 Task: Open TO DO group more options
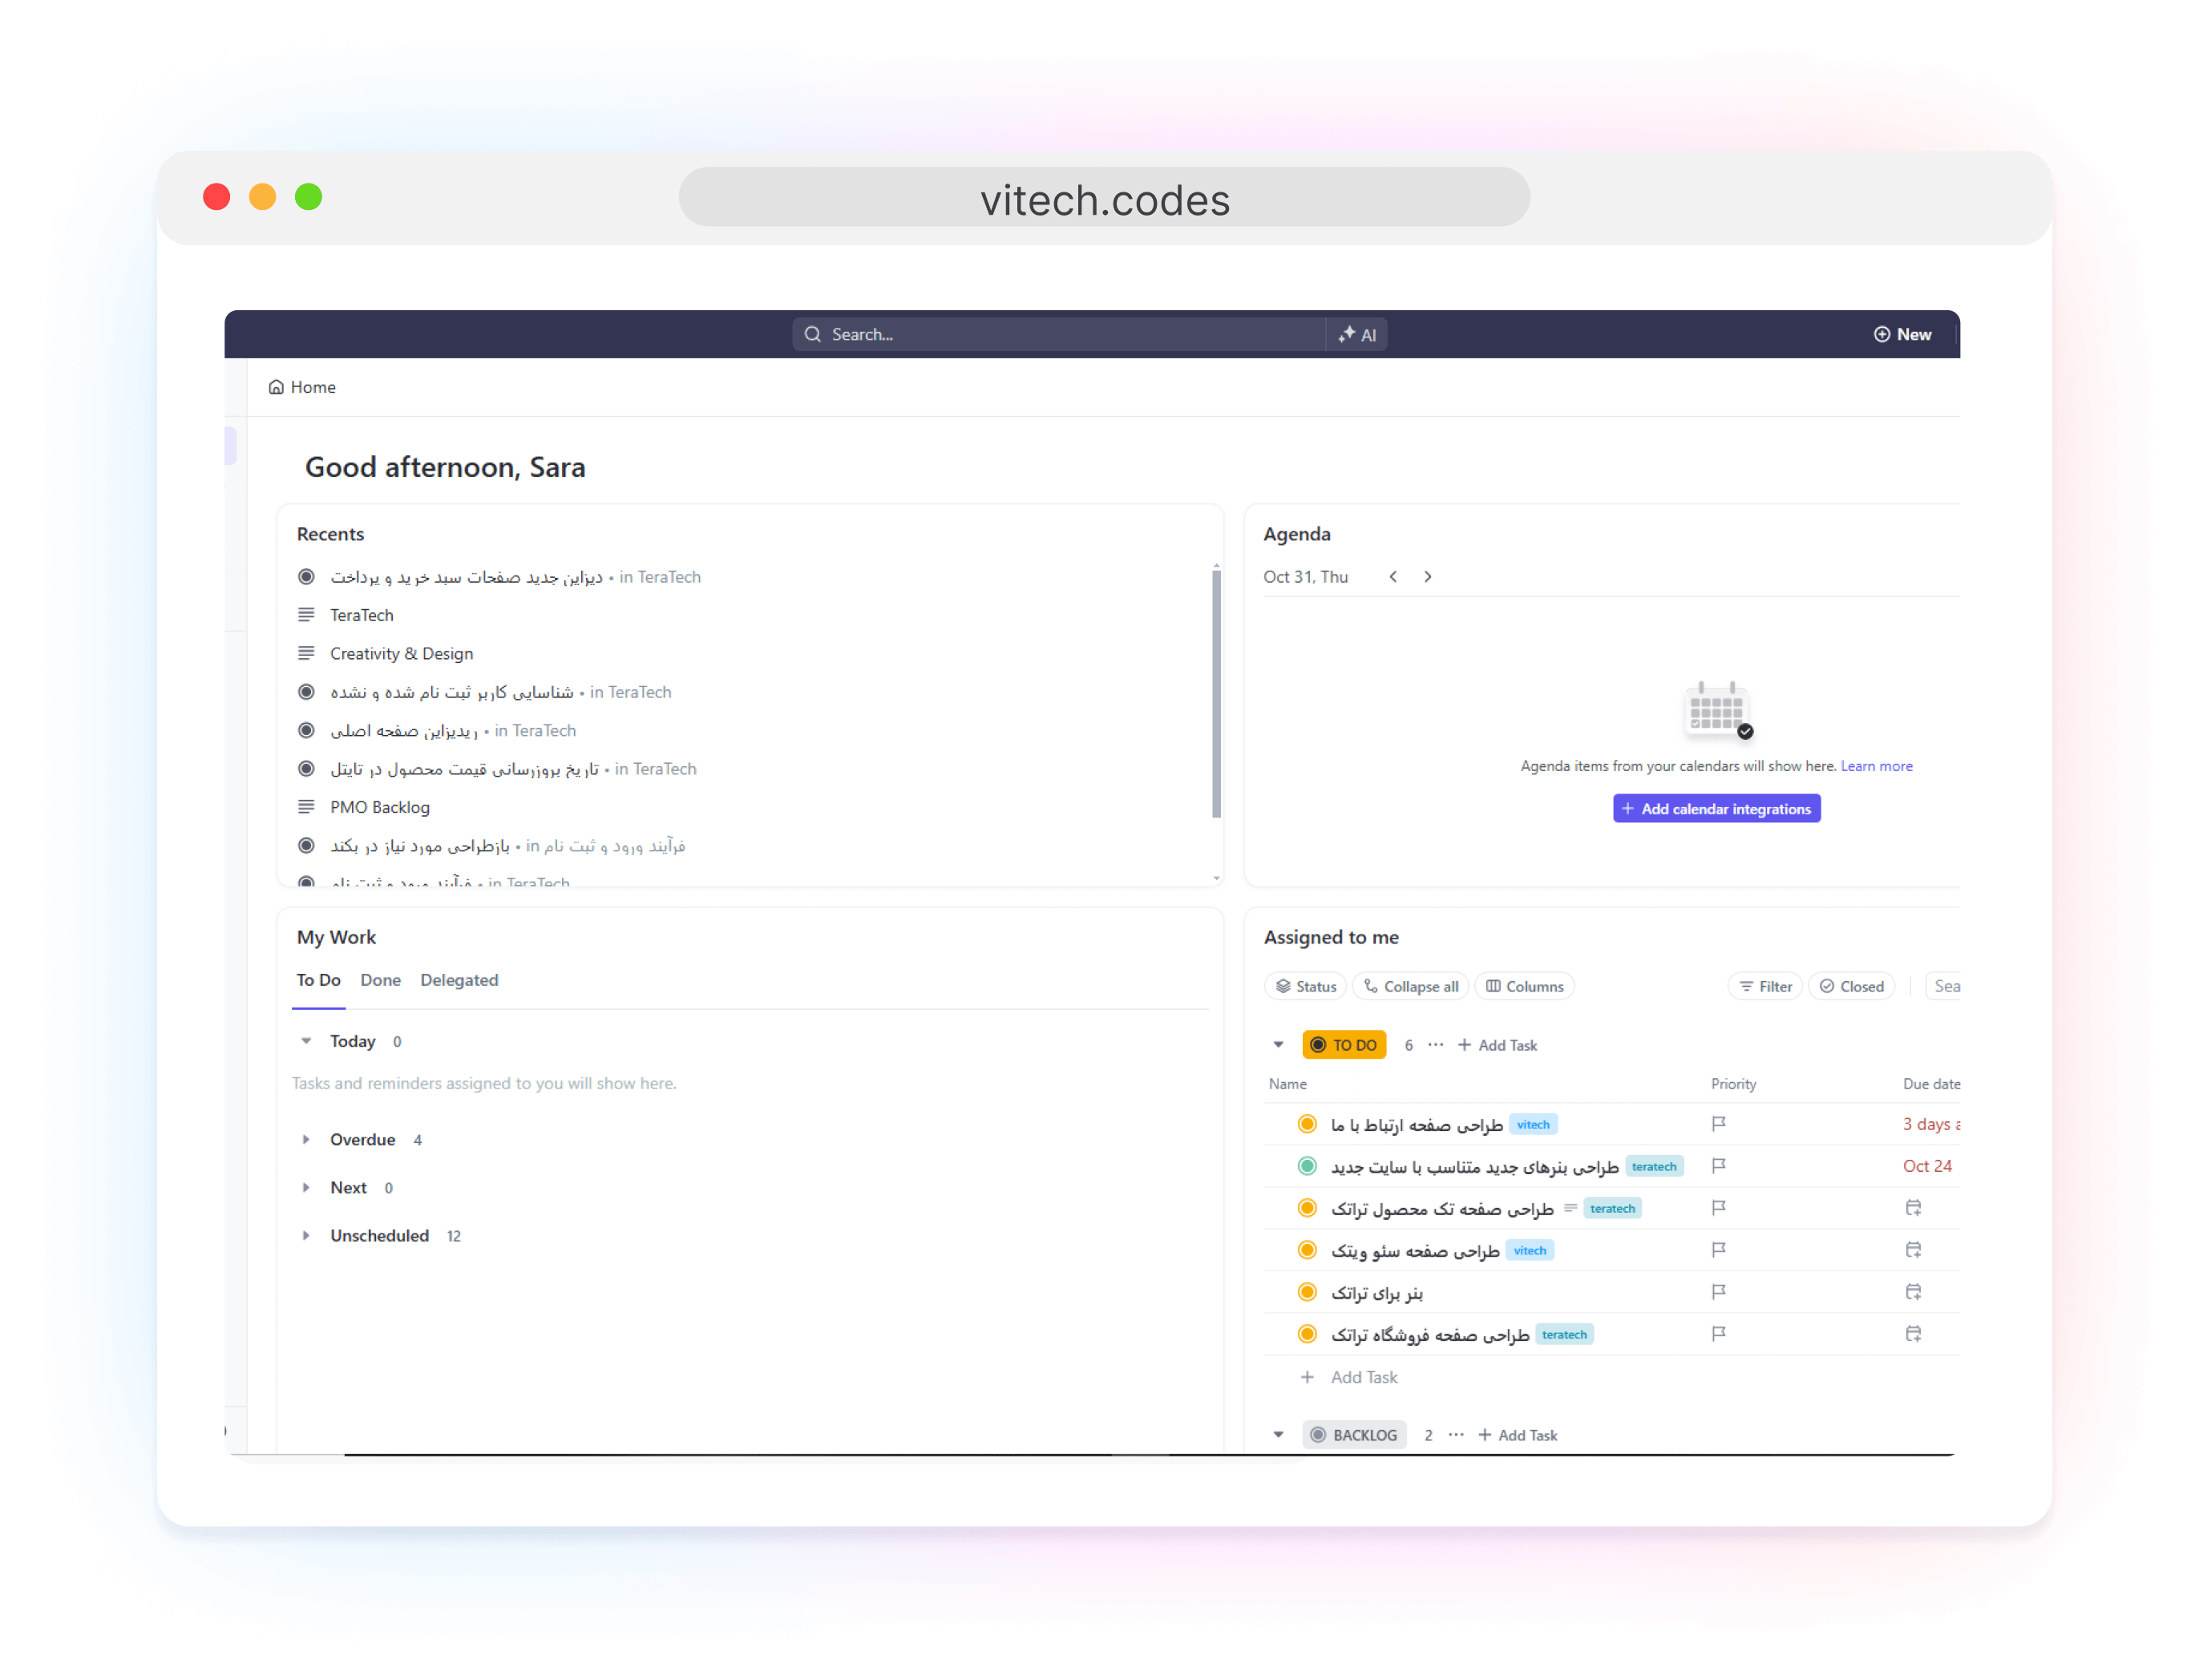(x=1435, y=1045)
